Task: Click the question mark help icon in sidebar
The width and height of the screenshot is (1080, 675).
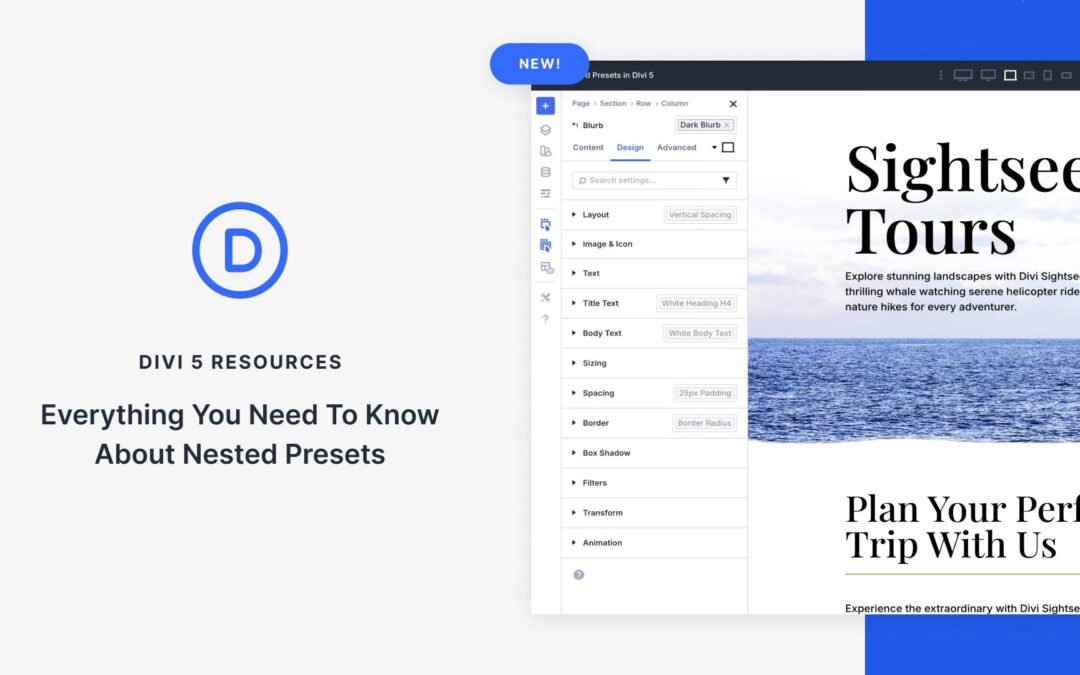Action: [545, 319]
